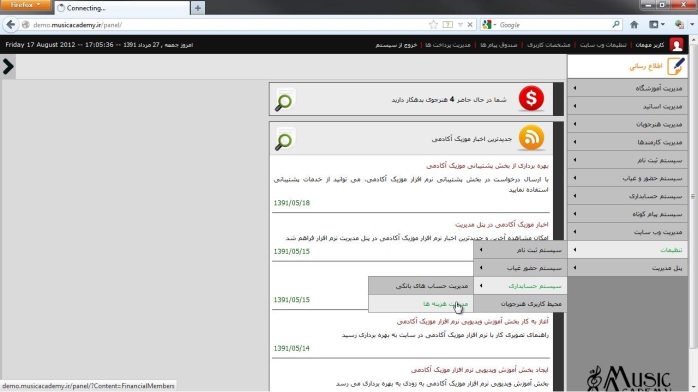
Task: Stop loading with the X icon
Action: (x=470, y=25)
